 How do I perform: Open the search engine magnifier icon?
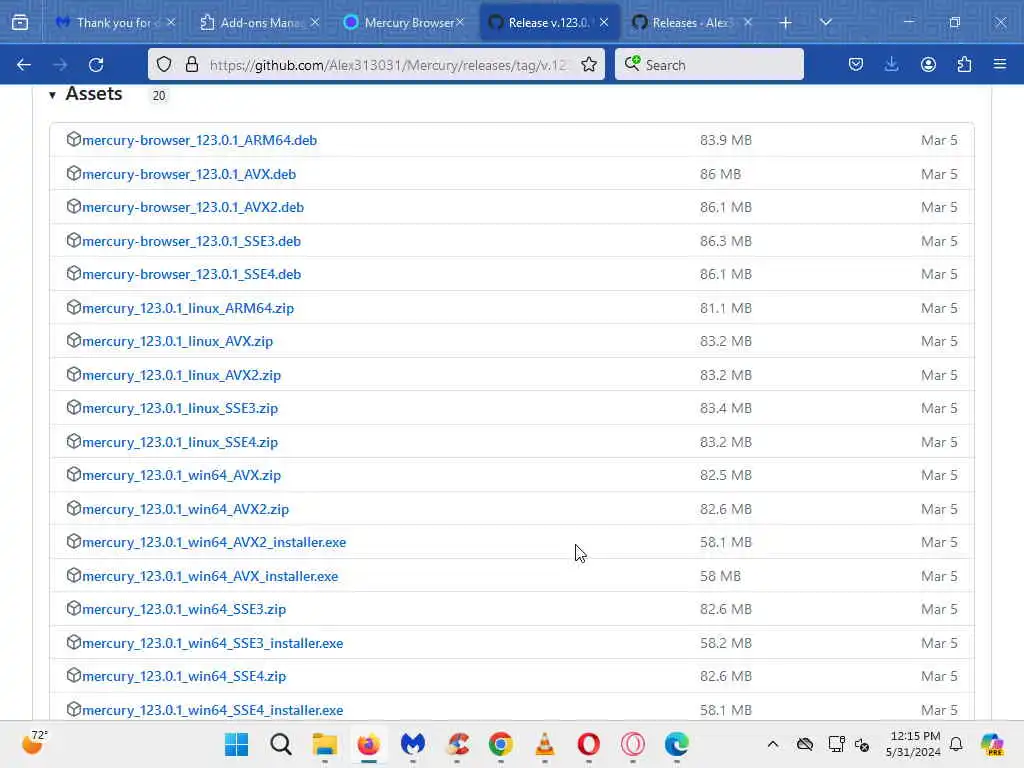coord(632,63)
